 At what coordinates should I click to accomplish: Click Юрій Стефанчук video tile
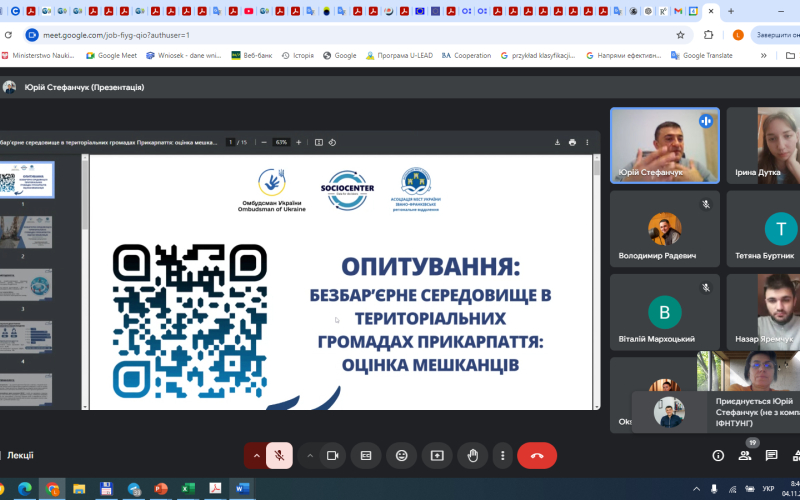pyautogui.click(x=665, y=145)
